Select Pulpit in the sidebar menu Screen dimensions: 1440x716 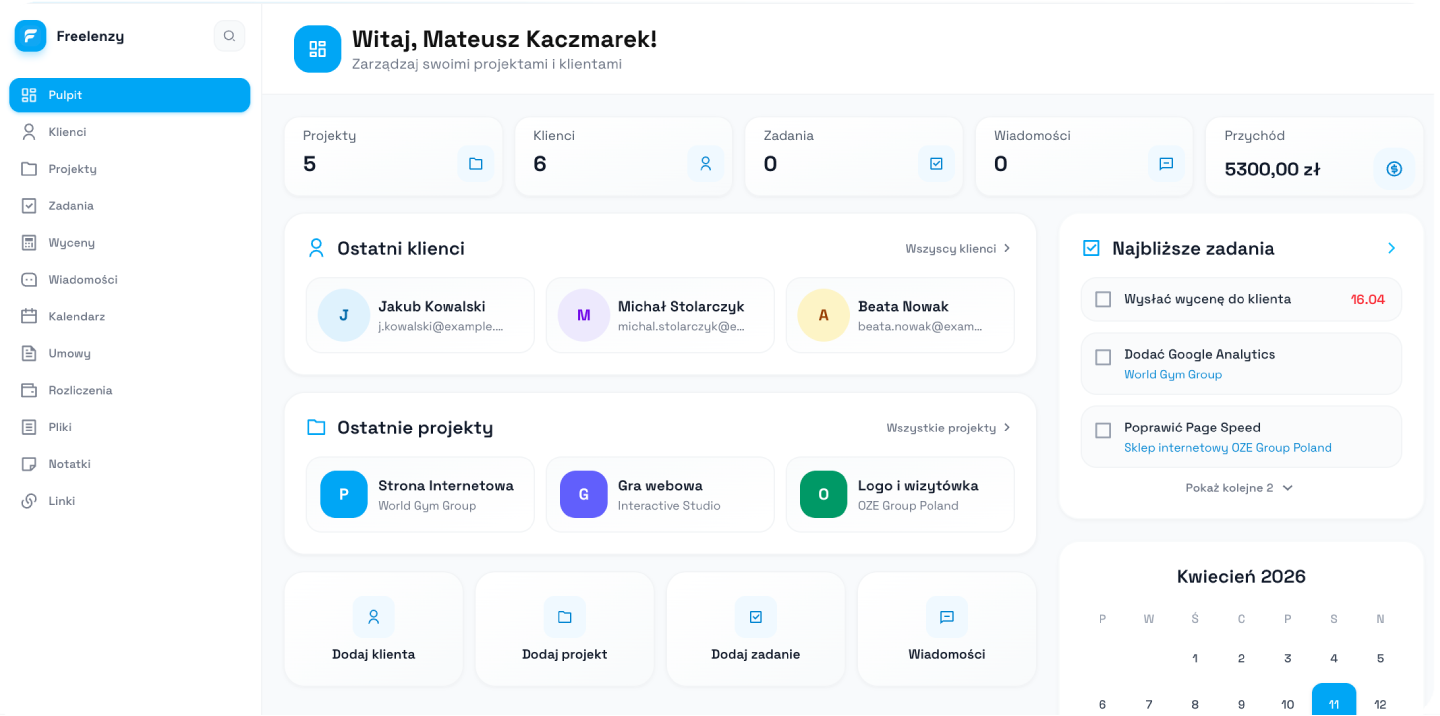(x=67, y=94)
